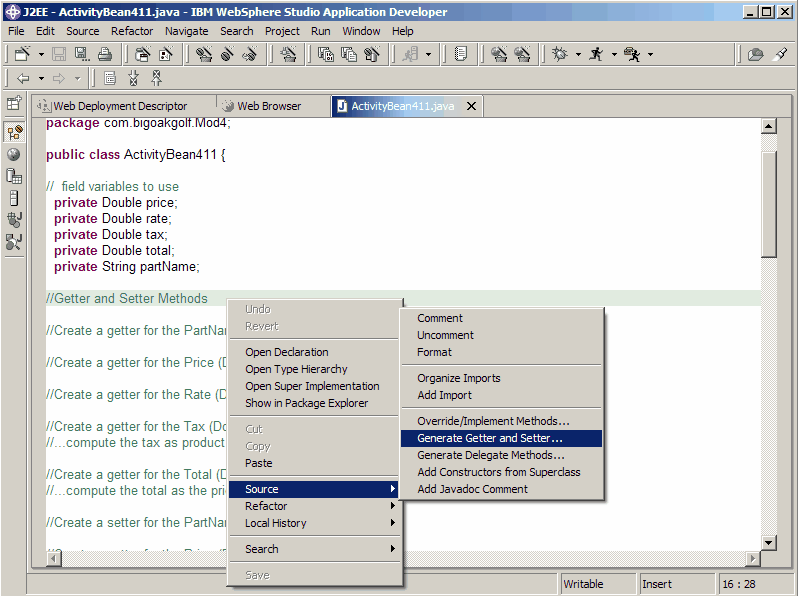Open the New wizard dropdown arrow
Screen dimensions: 798x596
tap(41, 54)
